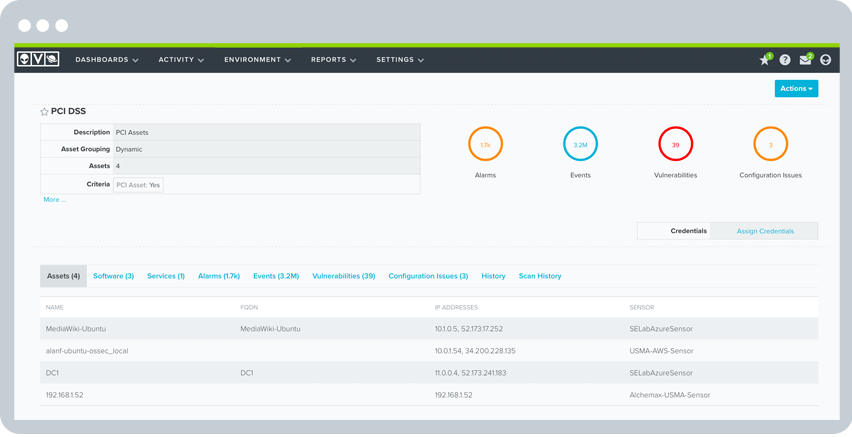Click the Alarms 1.7k circle

click(x=485, y=145)
